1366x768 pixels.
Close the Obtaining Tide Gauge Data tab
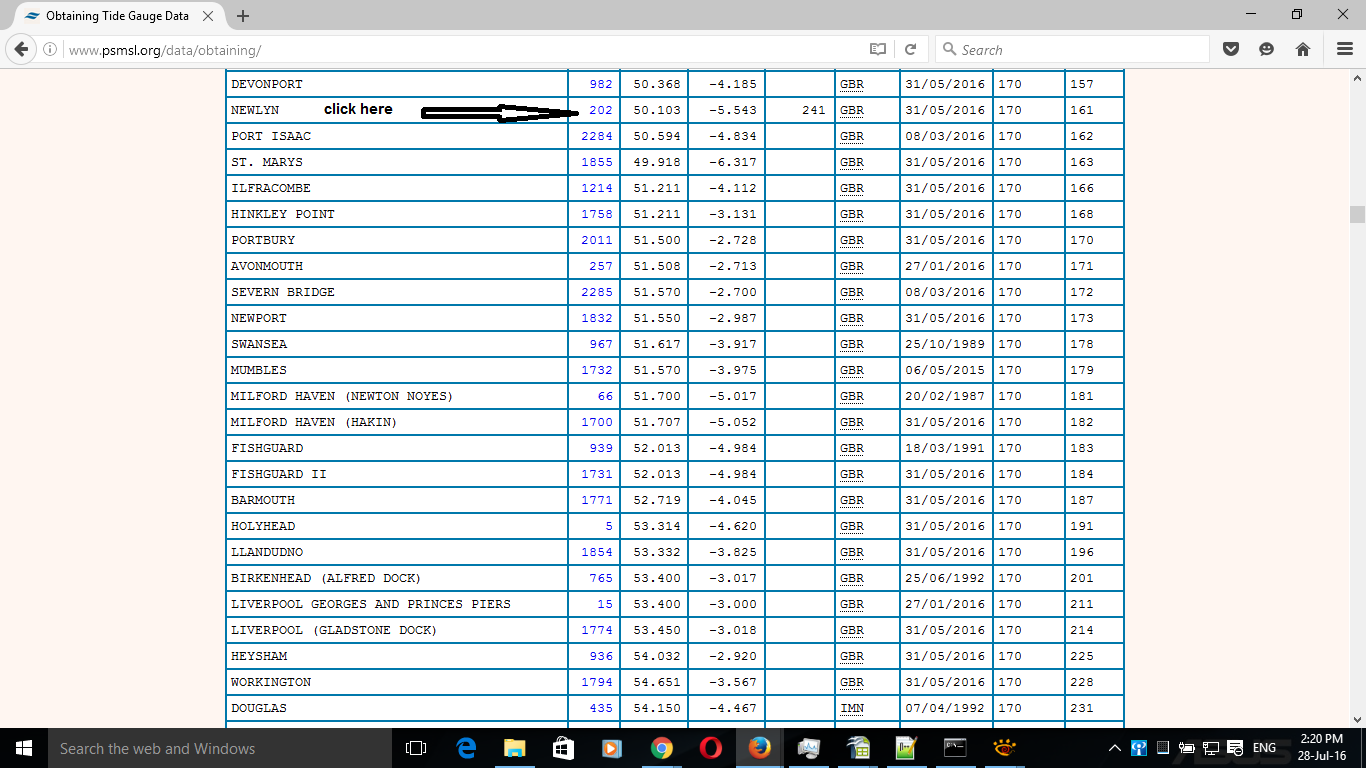click(x=209, y=16)
